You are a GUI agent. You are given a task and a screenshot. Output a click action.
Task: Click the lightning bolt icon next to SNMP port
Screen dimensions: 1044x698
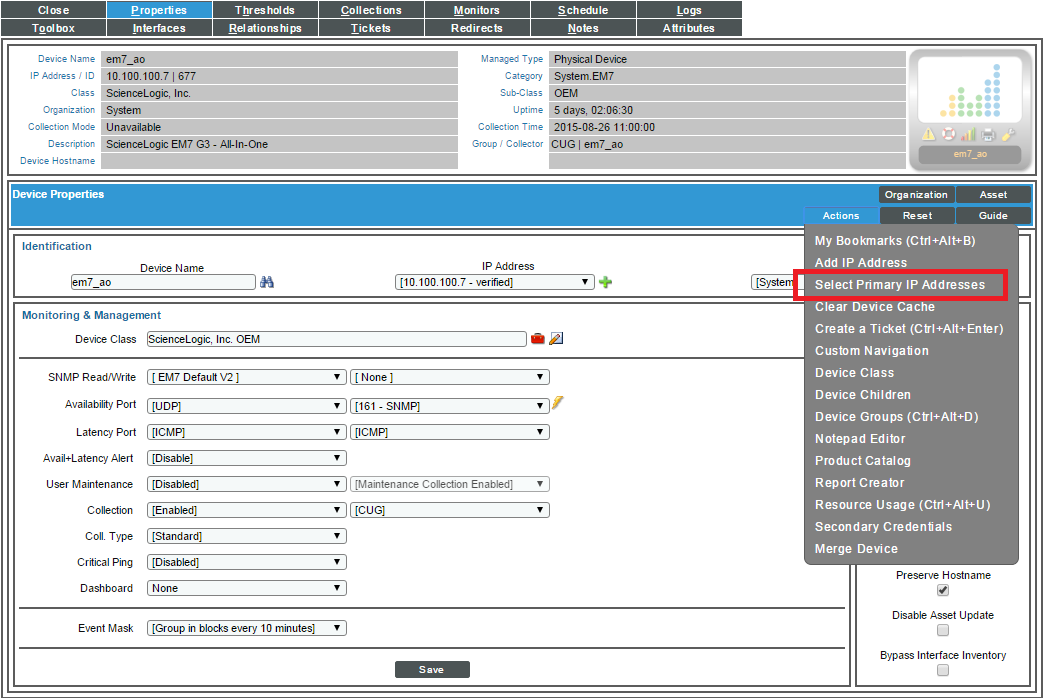click(x=558, y=404)
